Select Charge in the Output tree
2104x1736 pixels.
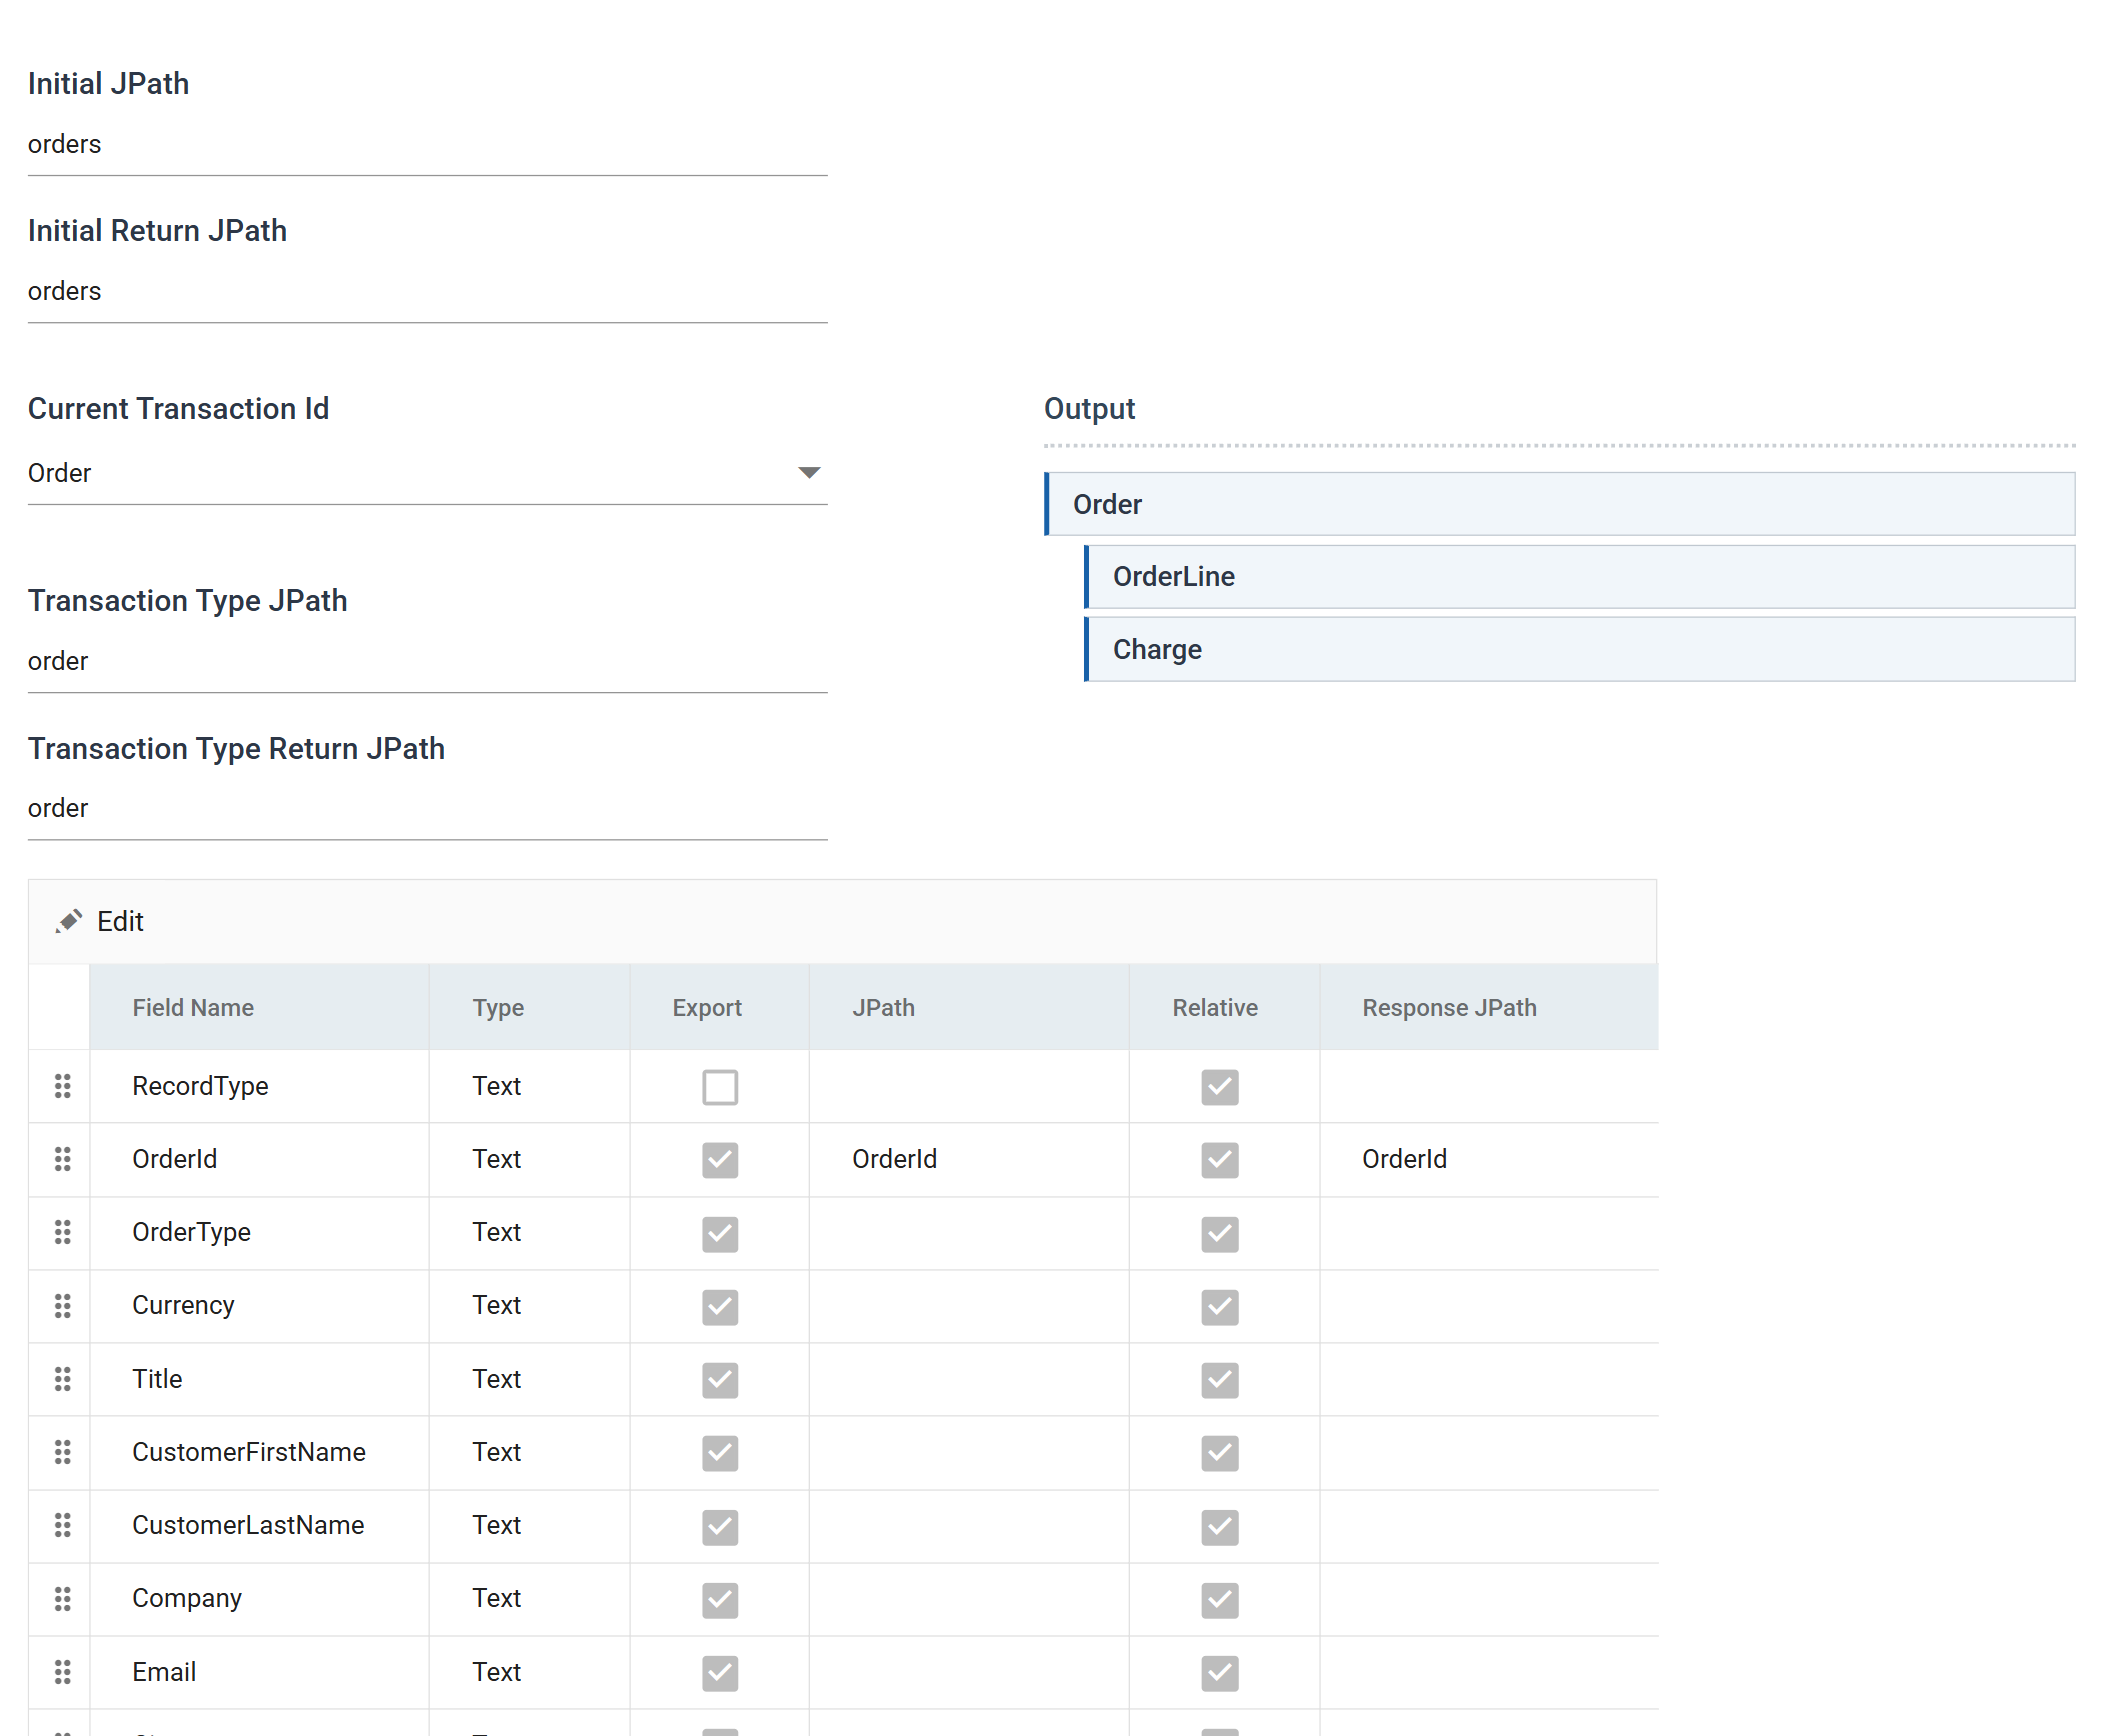[x=1580, y=649]
